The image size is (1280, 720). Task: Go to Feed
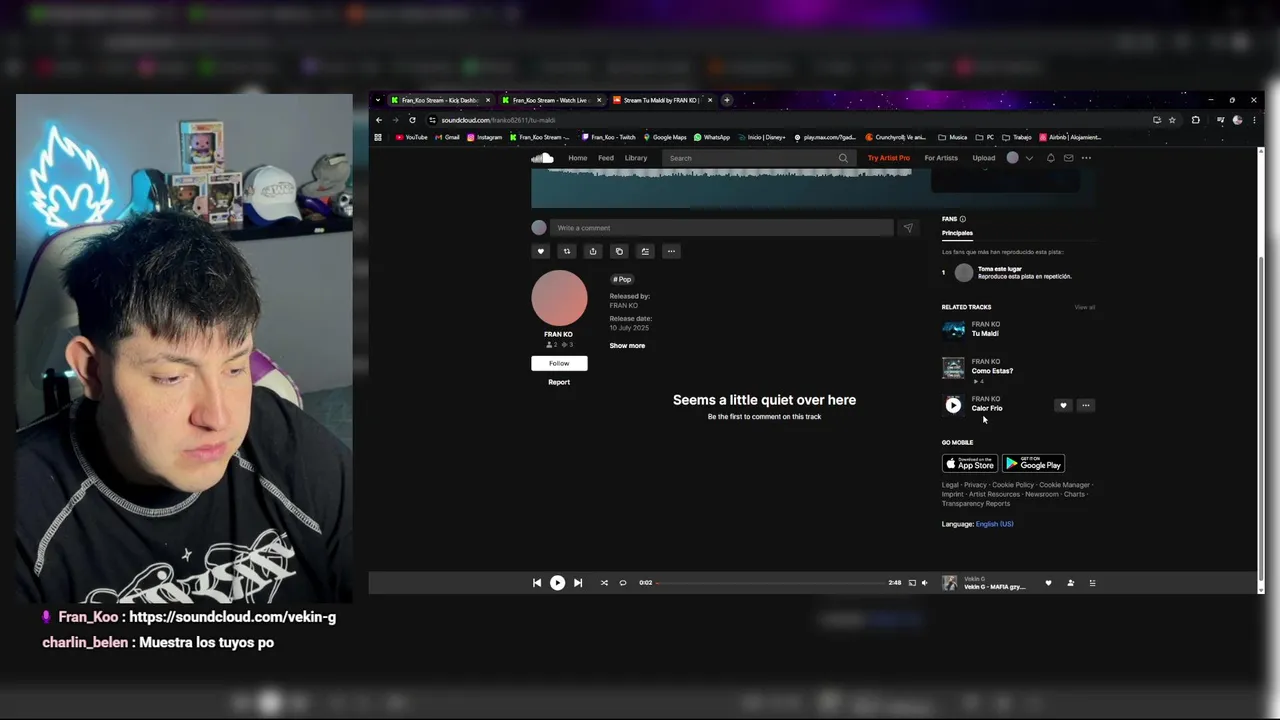[606, 158]
